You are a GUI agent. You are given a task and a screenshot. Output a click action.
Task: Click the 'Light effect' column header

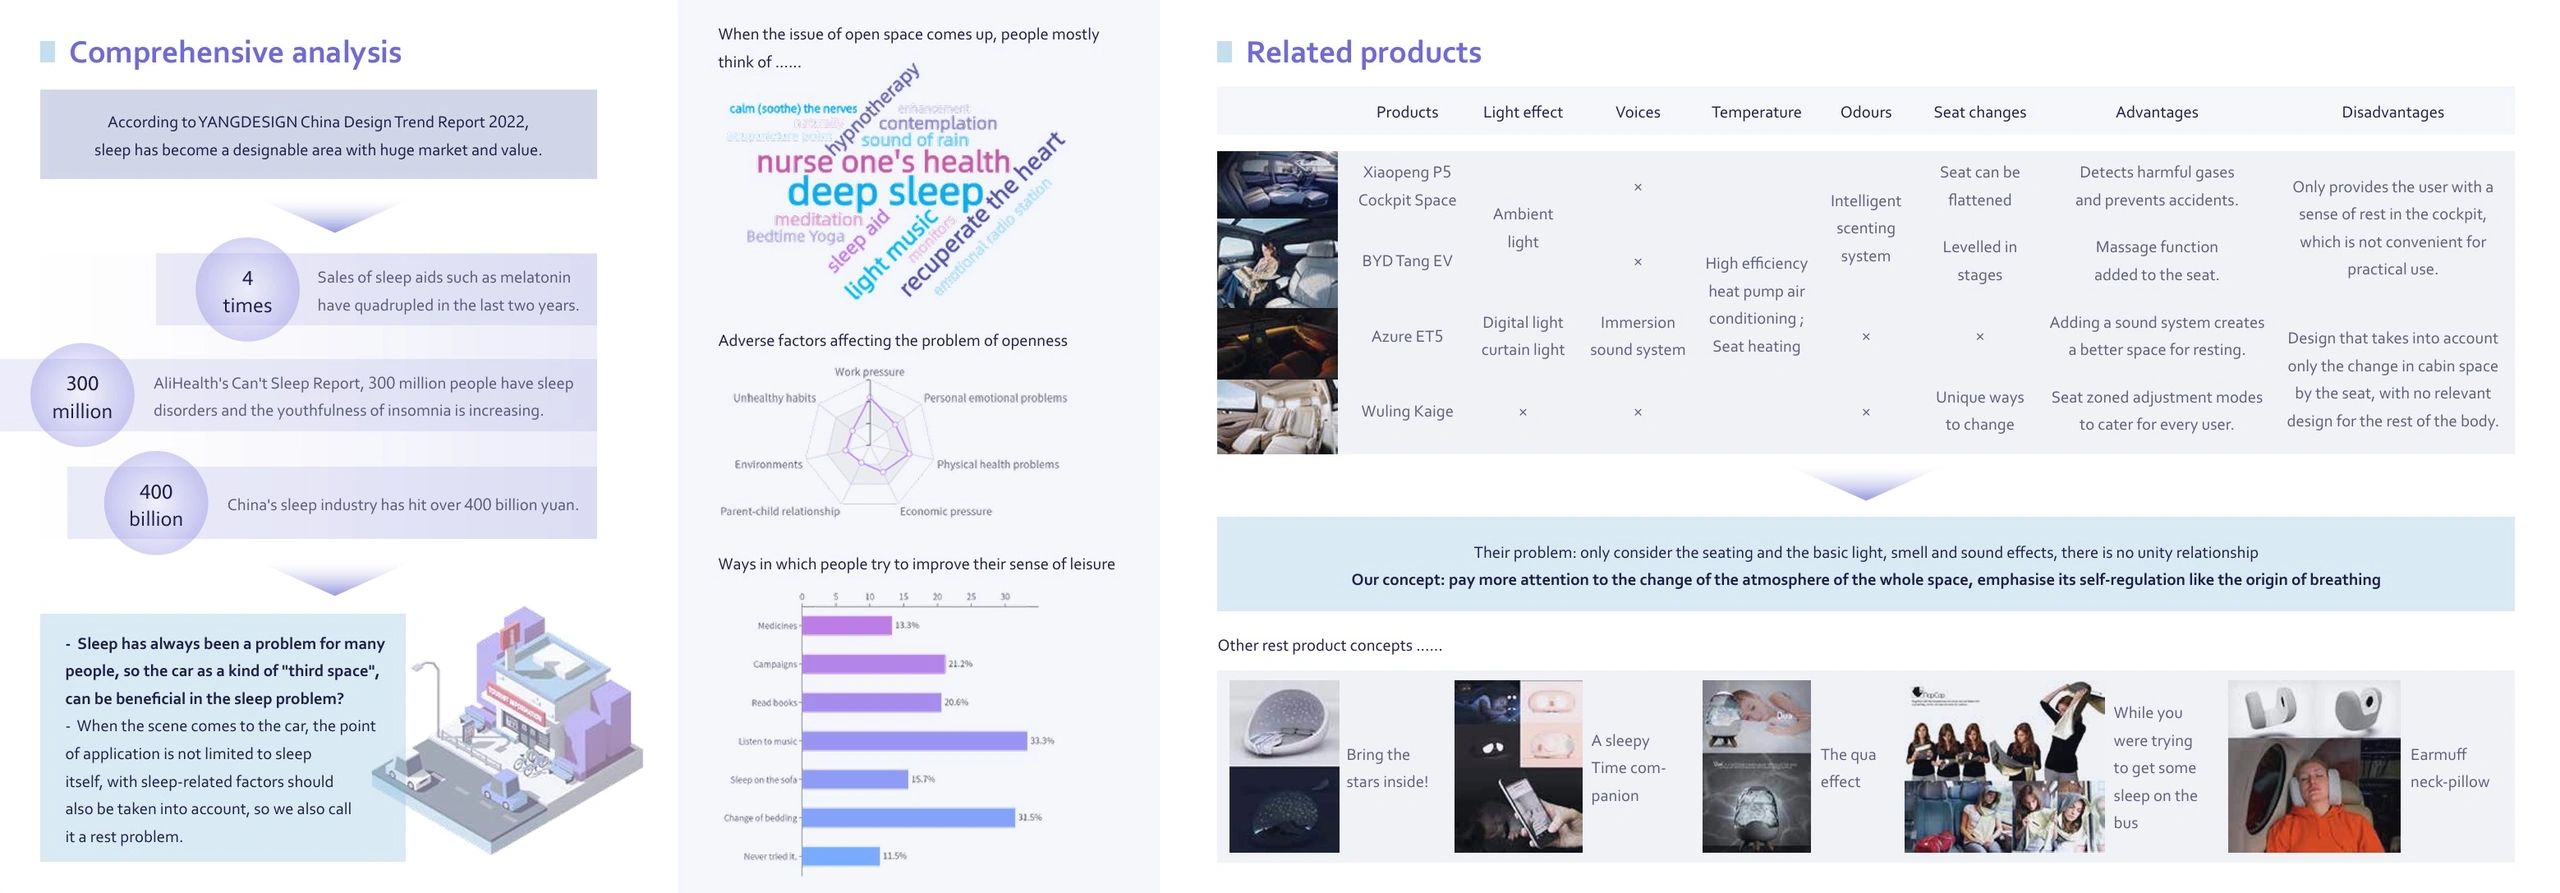point(1522,112)
